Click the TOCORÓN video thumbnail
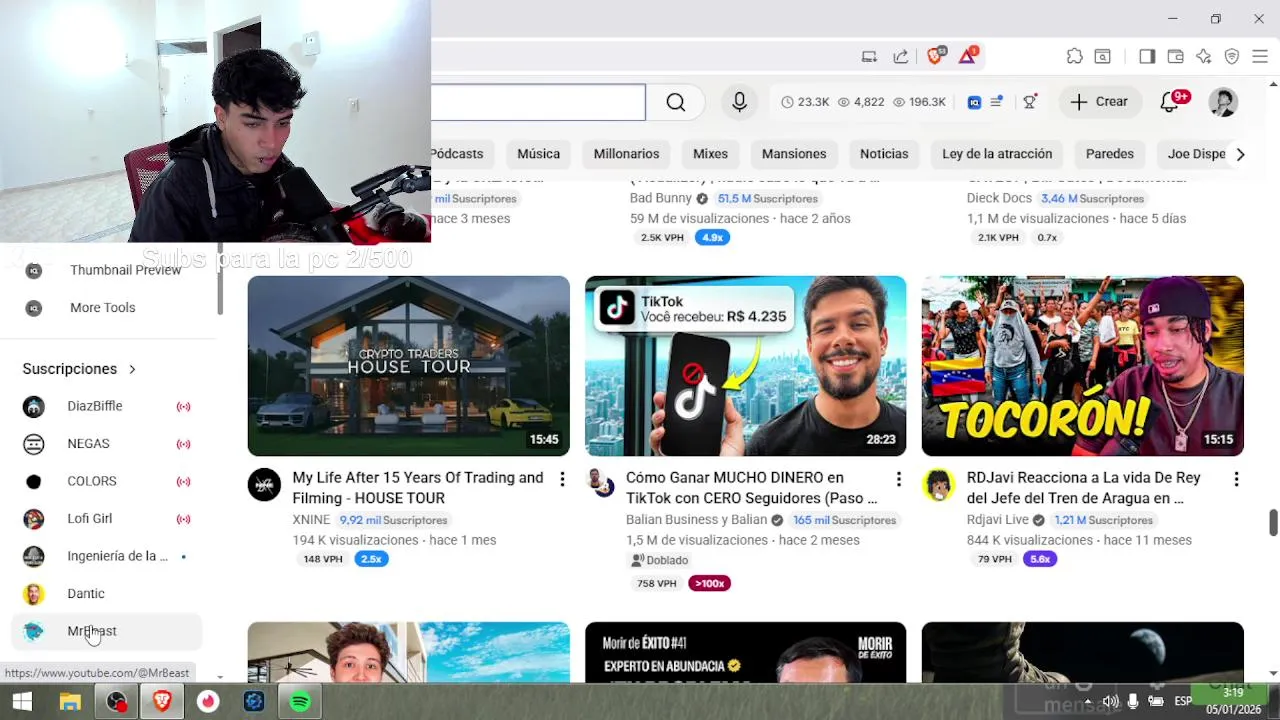 point(1082,366)
